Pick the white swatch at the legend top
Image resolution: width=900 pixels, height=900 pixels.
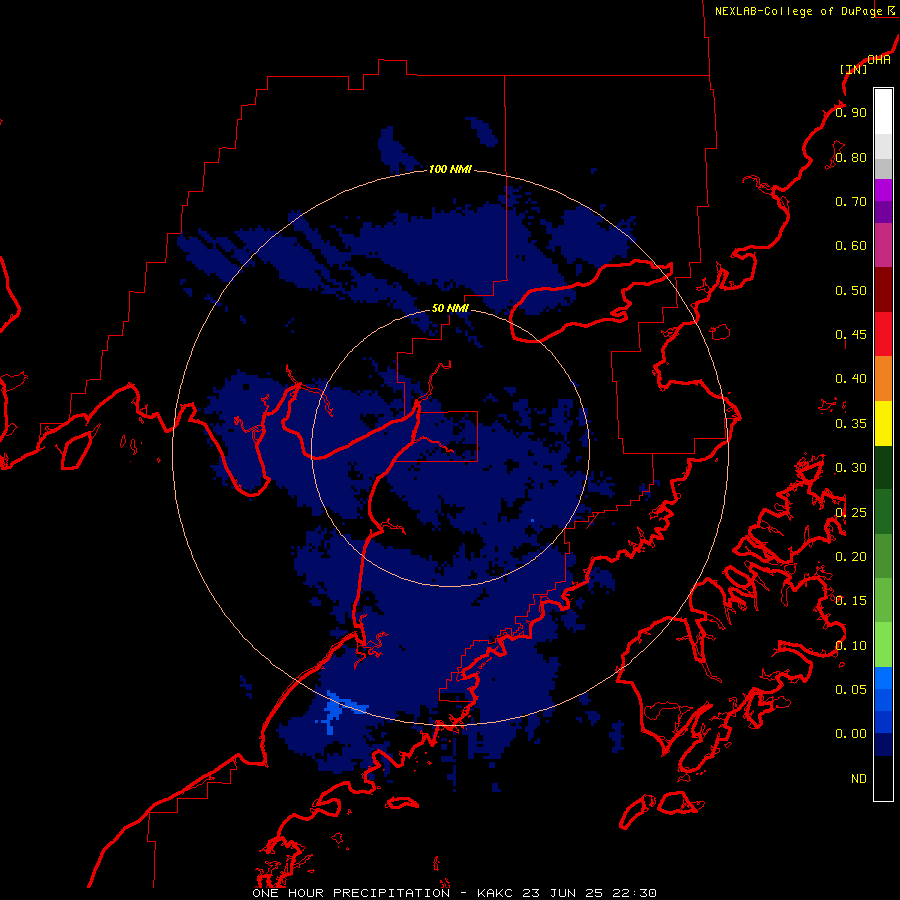point(883,111)
